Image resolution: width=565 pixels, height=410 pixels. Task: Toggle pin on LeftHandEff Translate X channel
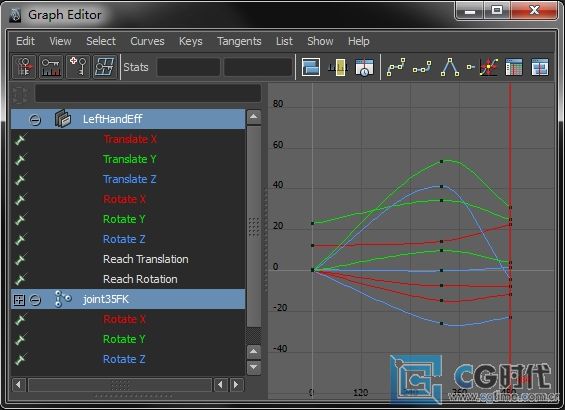(x=20, y=139)
